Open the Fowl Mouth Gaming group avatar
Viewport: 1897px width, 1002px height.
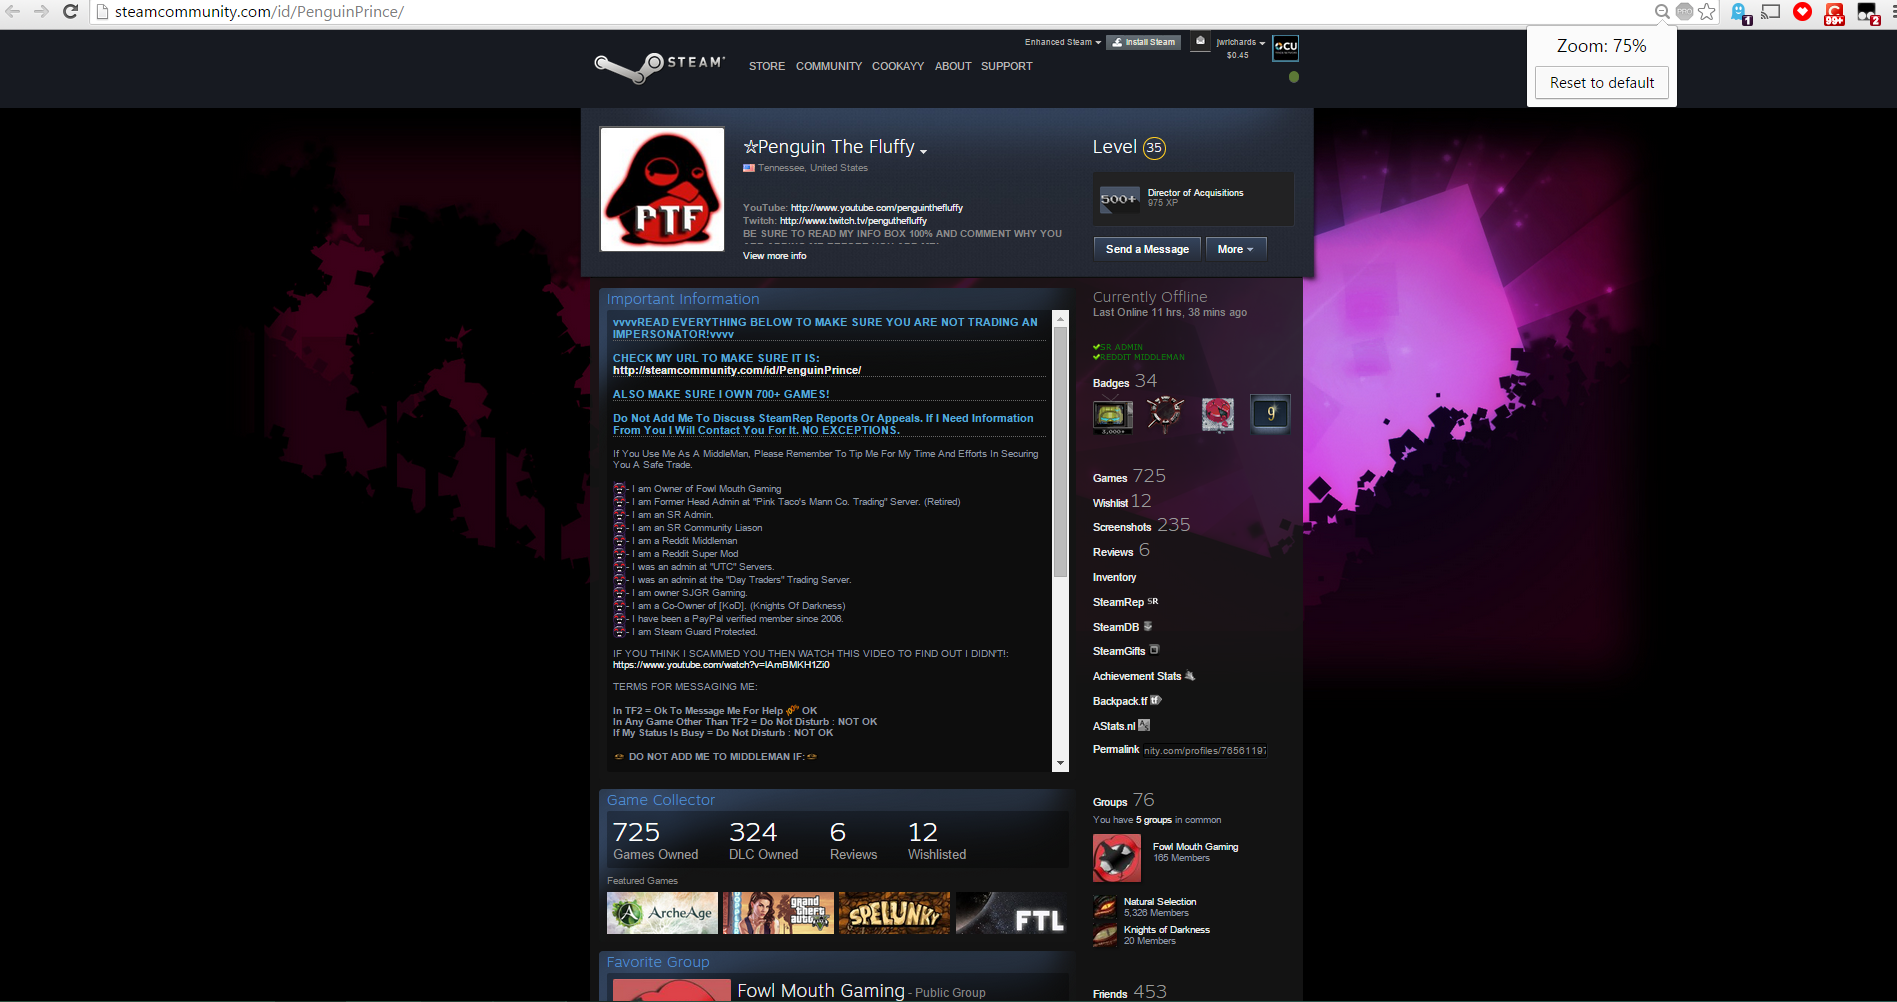[x=1117, y=858]
